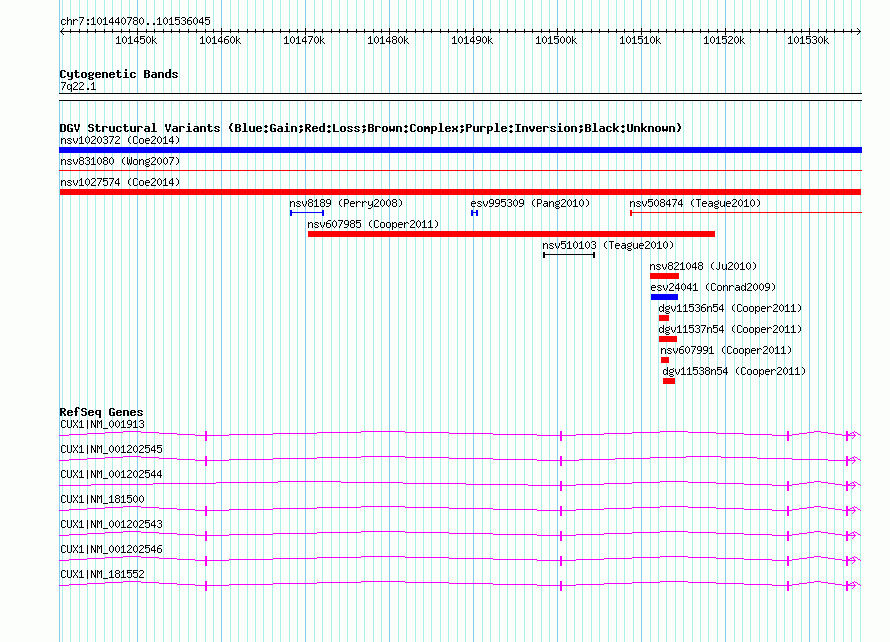The width and height of the screenshot is (890, 642).
Task: Click the chr7:101440780..101536045 coordinate text
Action: coord(135,21)
